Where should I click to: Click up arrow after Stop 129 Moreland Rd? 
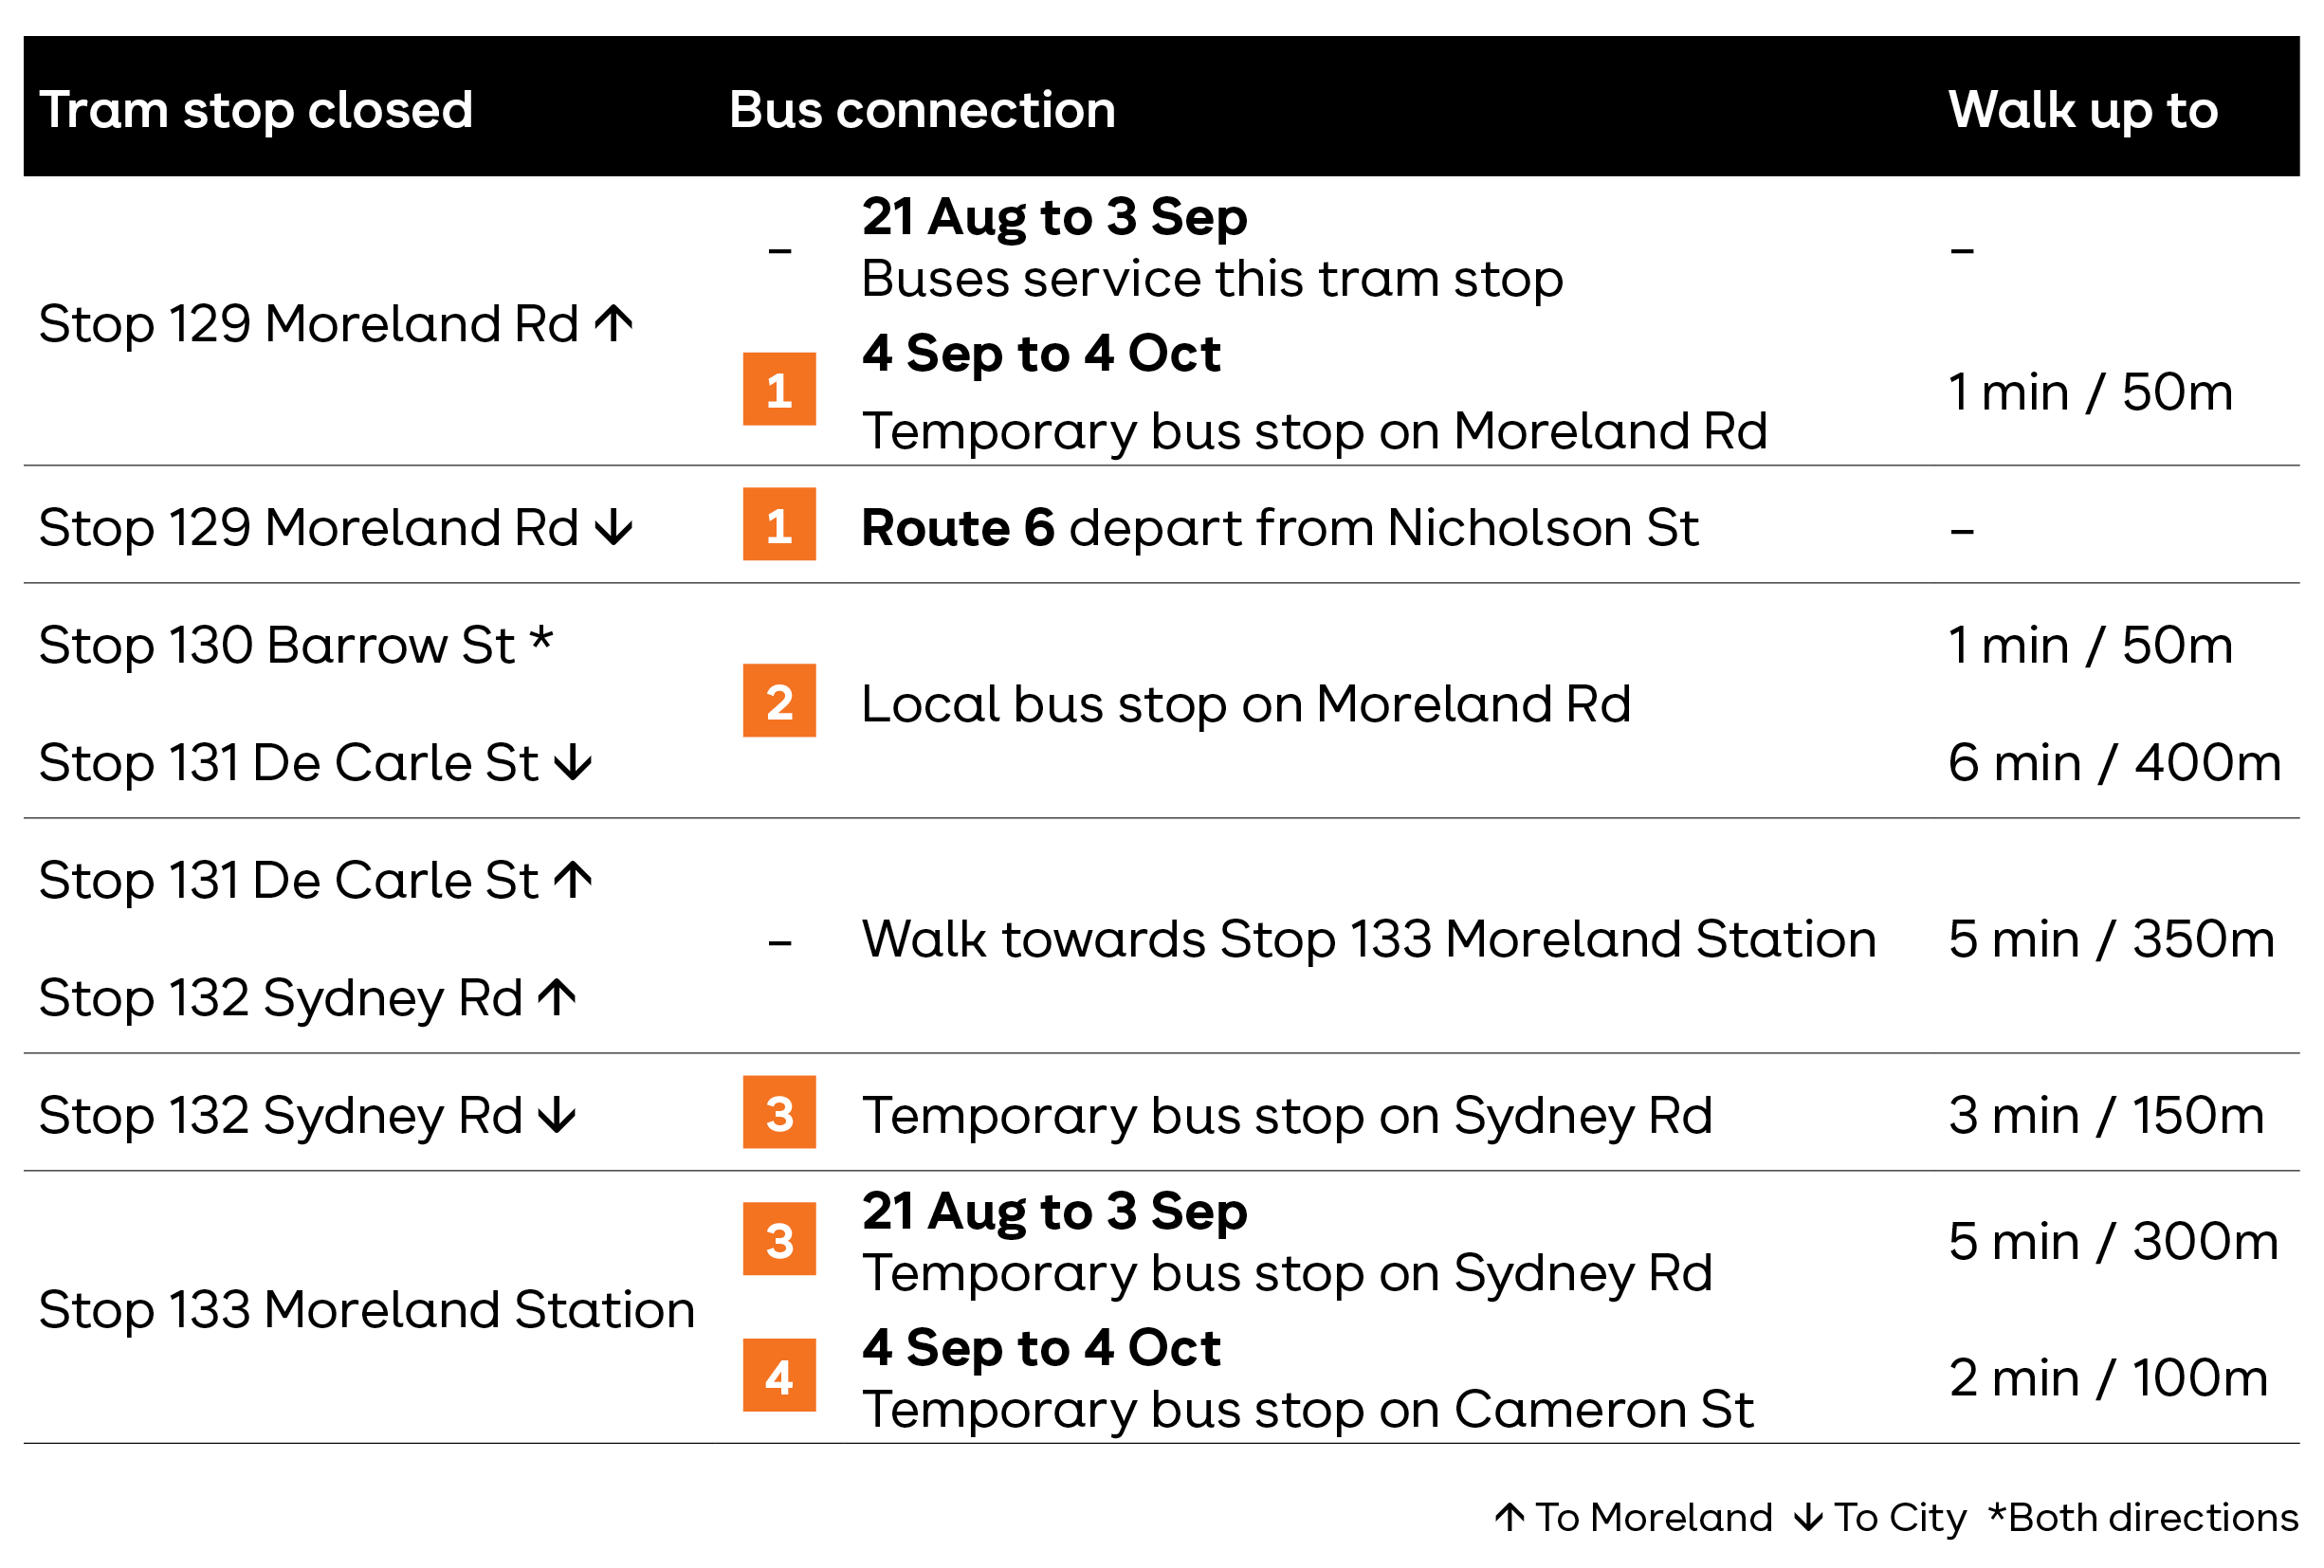614,323
